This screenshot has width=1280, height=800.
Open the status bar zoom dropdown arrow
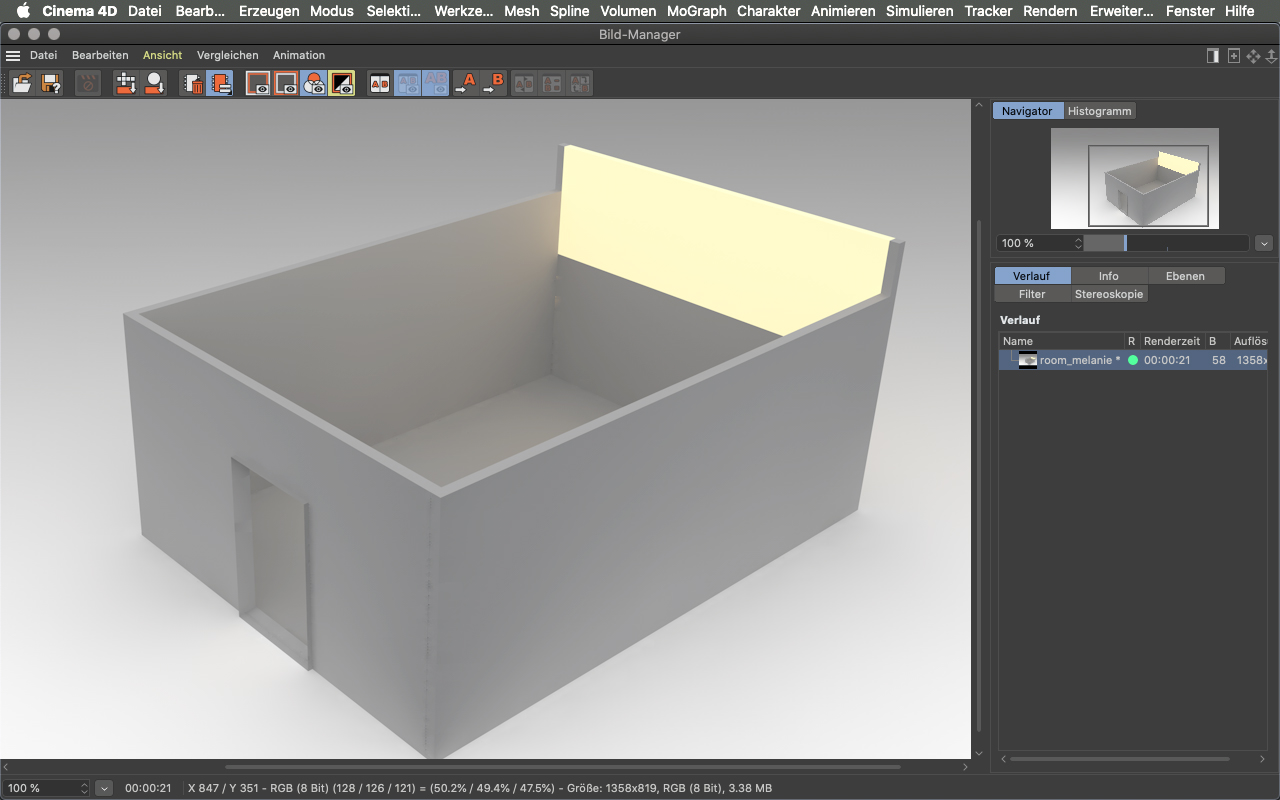pos(104,788)
